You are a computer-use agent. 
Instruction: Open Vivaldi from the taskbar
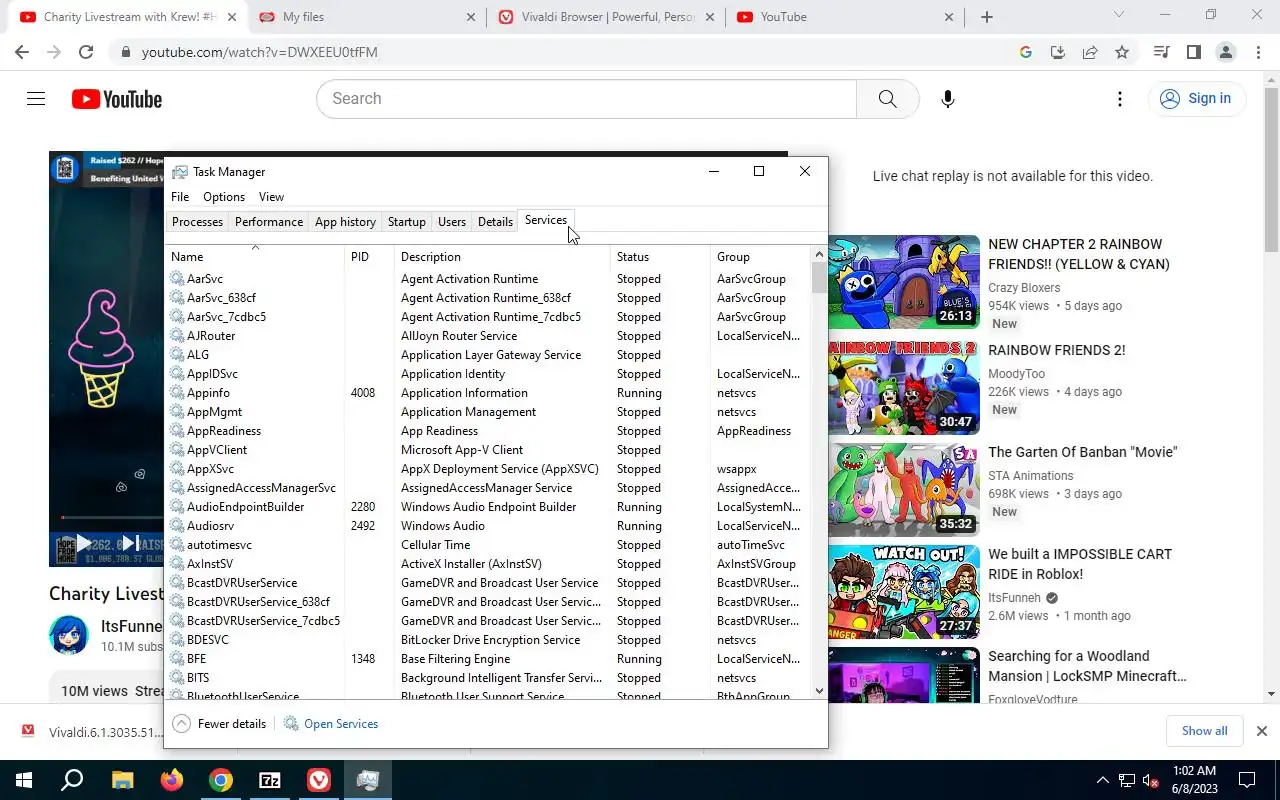[318, 780]
